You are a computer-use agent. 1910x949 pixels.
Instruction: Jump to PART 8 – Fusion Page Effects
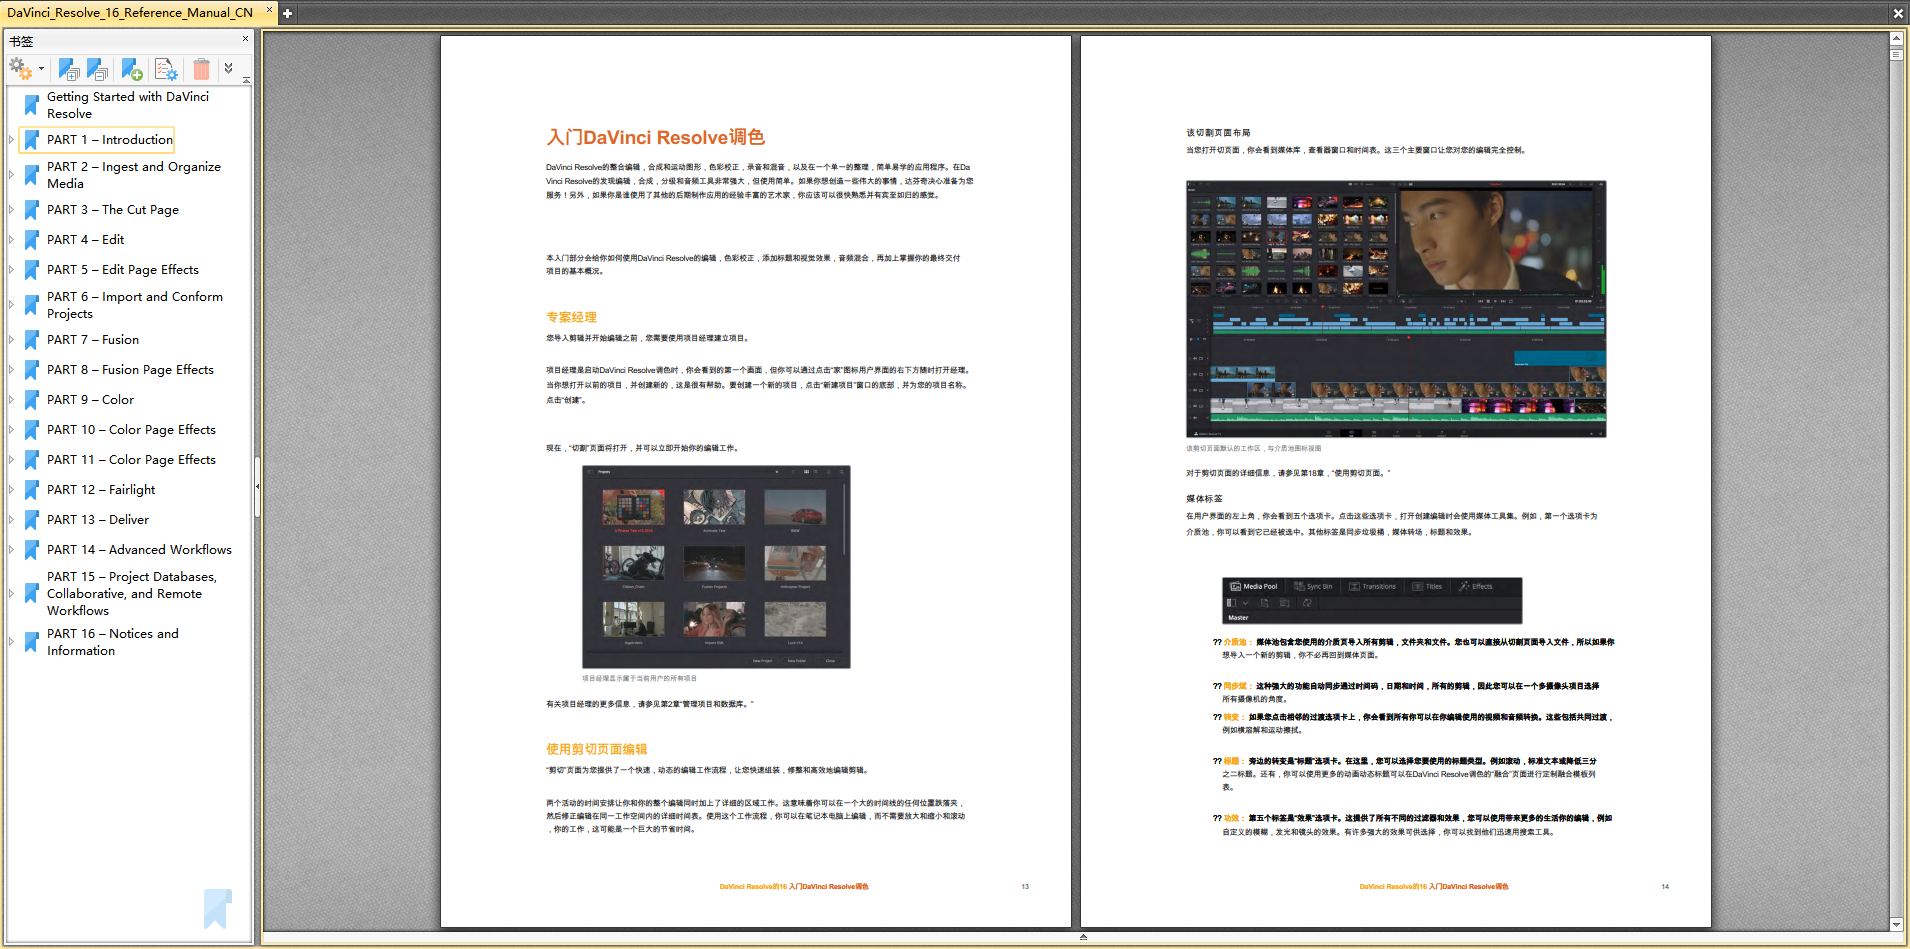(130, 370)
